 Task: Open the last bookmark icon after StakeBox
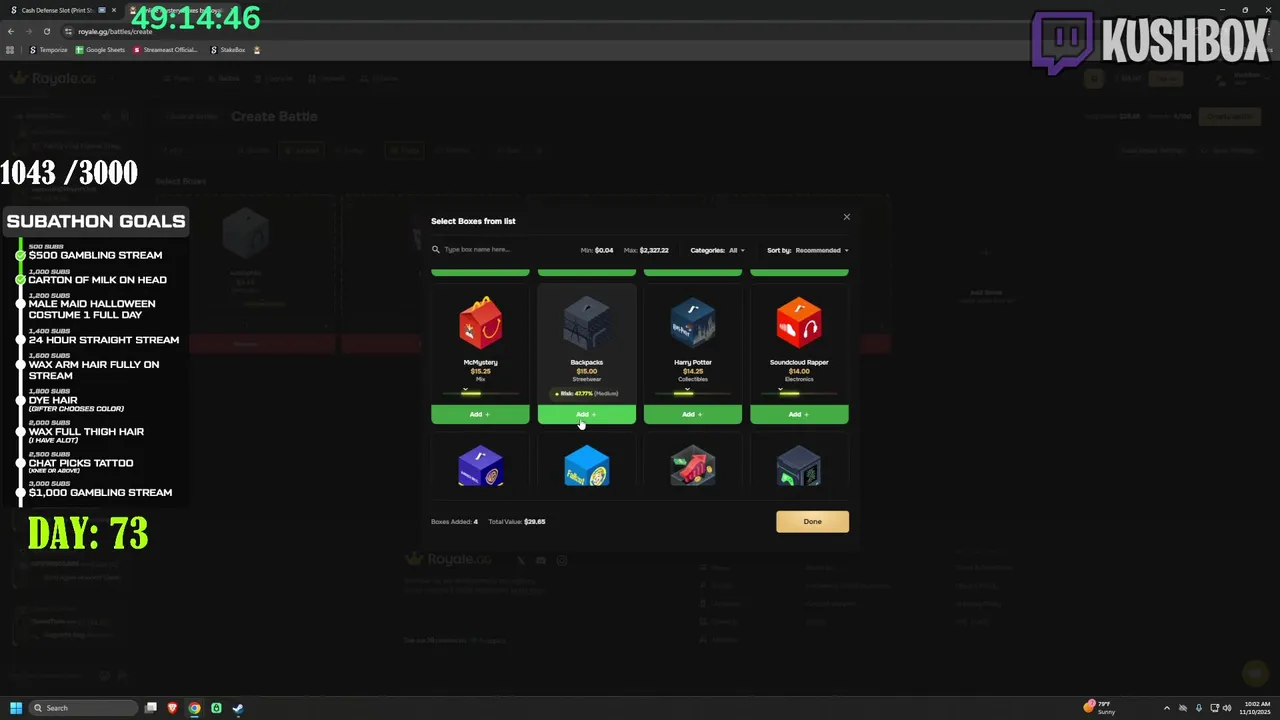pyautogui.click(x=257, y=50)
